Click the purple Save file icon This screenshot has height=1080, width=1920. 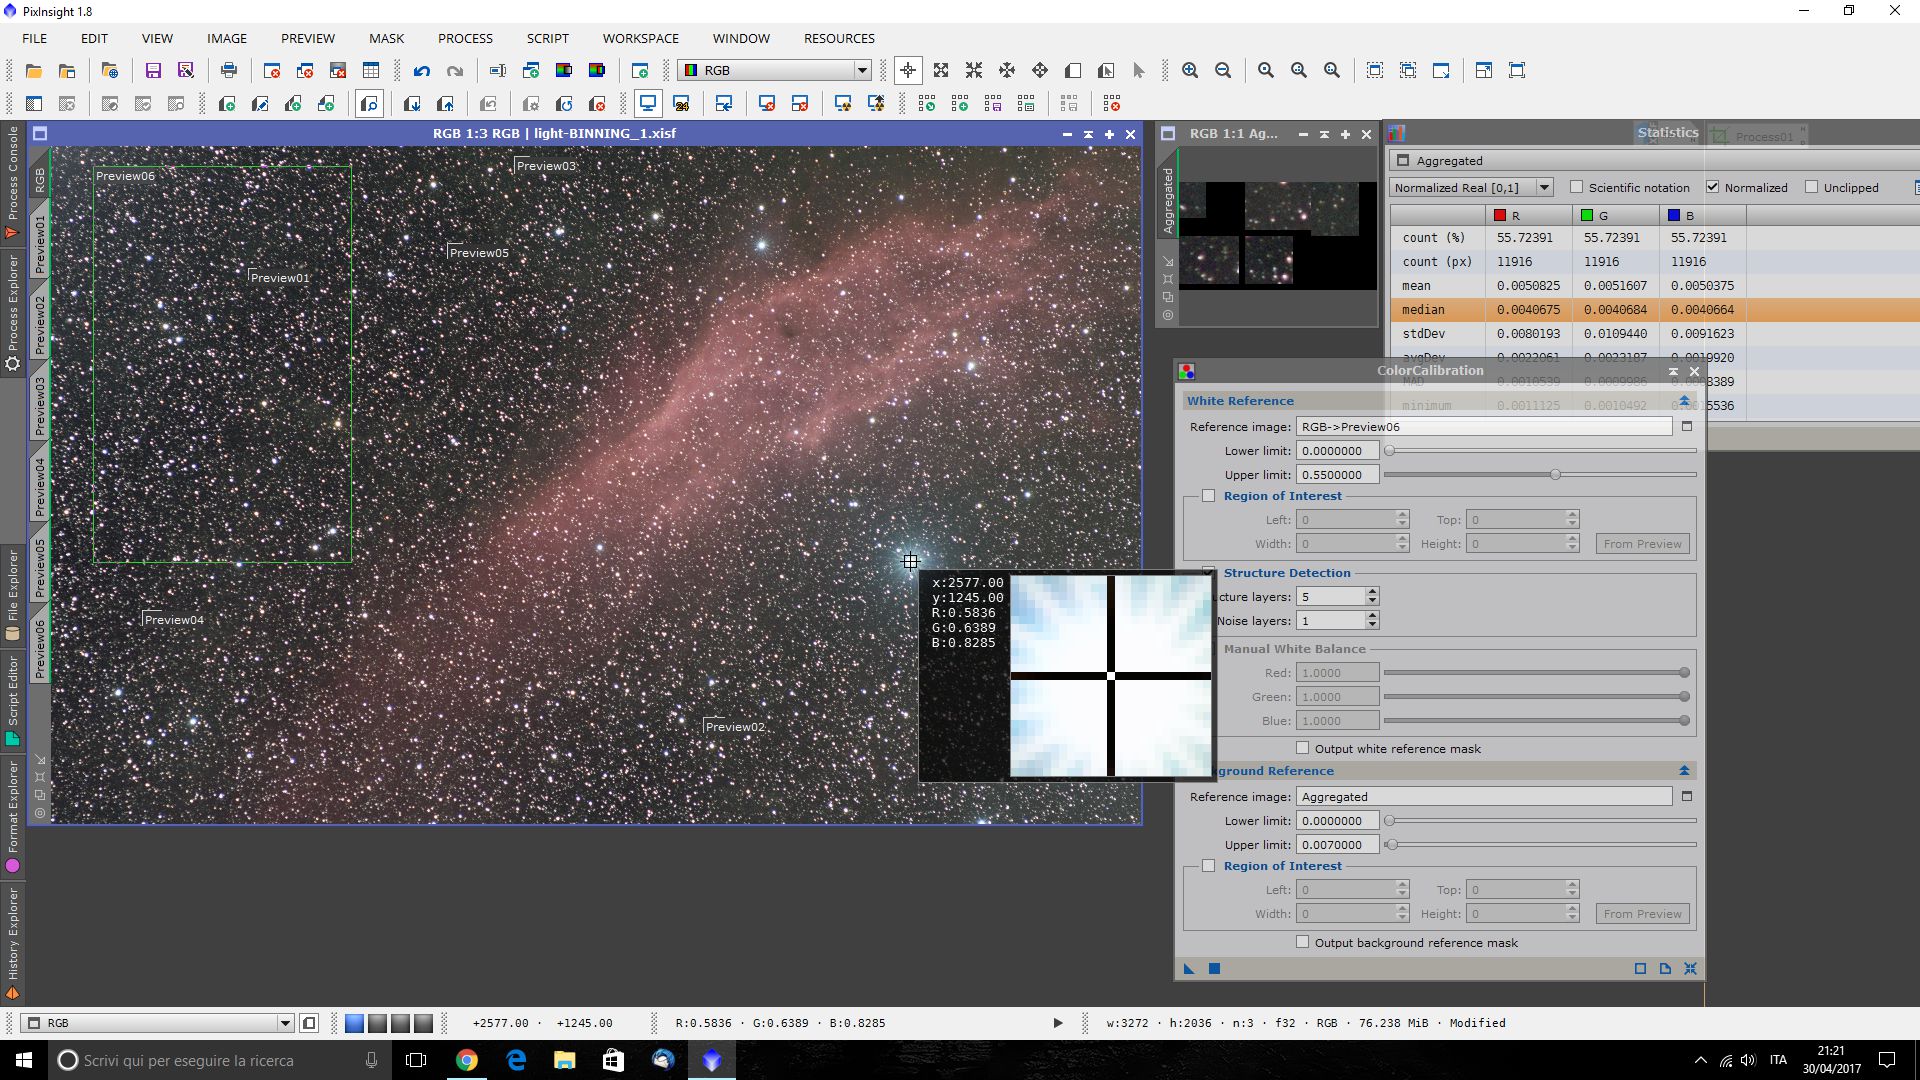[153, 71]
